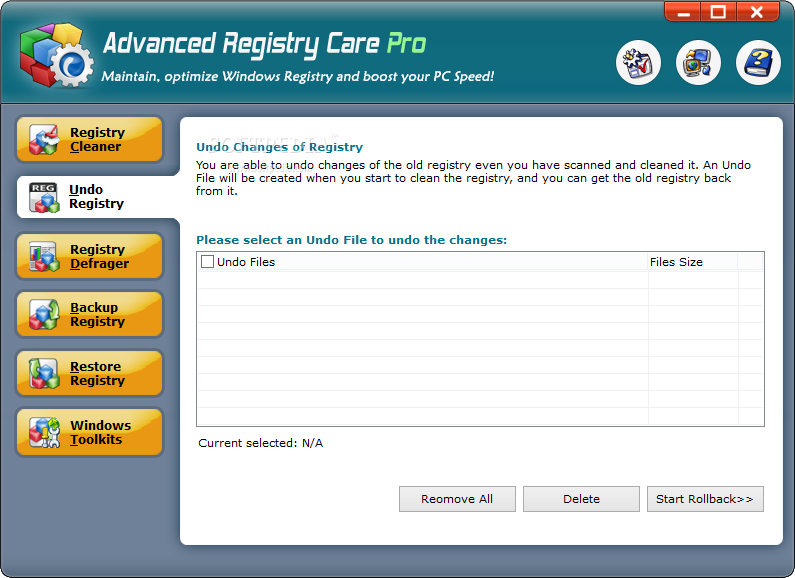Click the Registry Cleaner broom icon

point(44,139)
